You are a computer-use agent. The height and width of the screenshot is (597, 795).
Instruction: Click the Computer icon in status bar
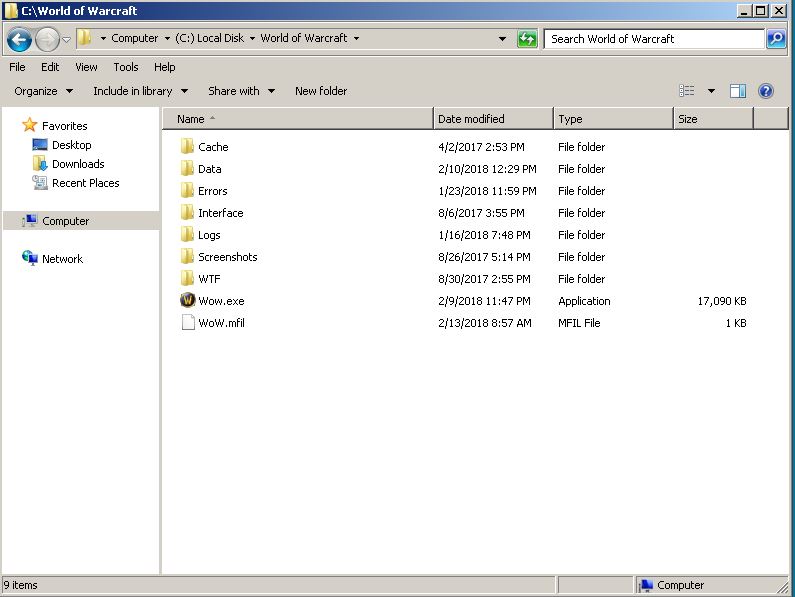(x=646, y=585)
